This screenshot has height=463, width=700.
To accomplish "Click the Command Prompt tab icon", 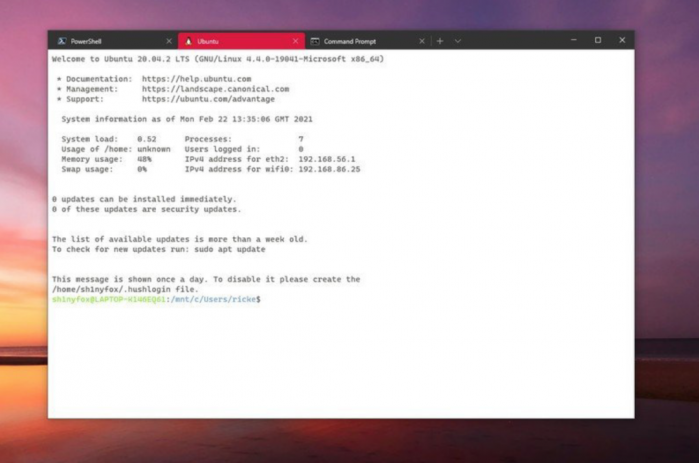I will tap(315, 41).
